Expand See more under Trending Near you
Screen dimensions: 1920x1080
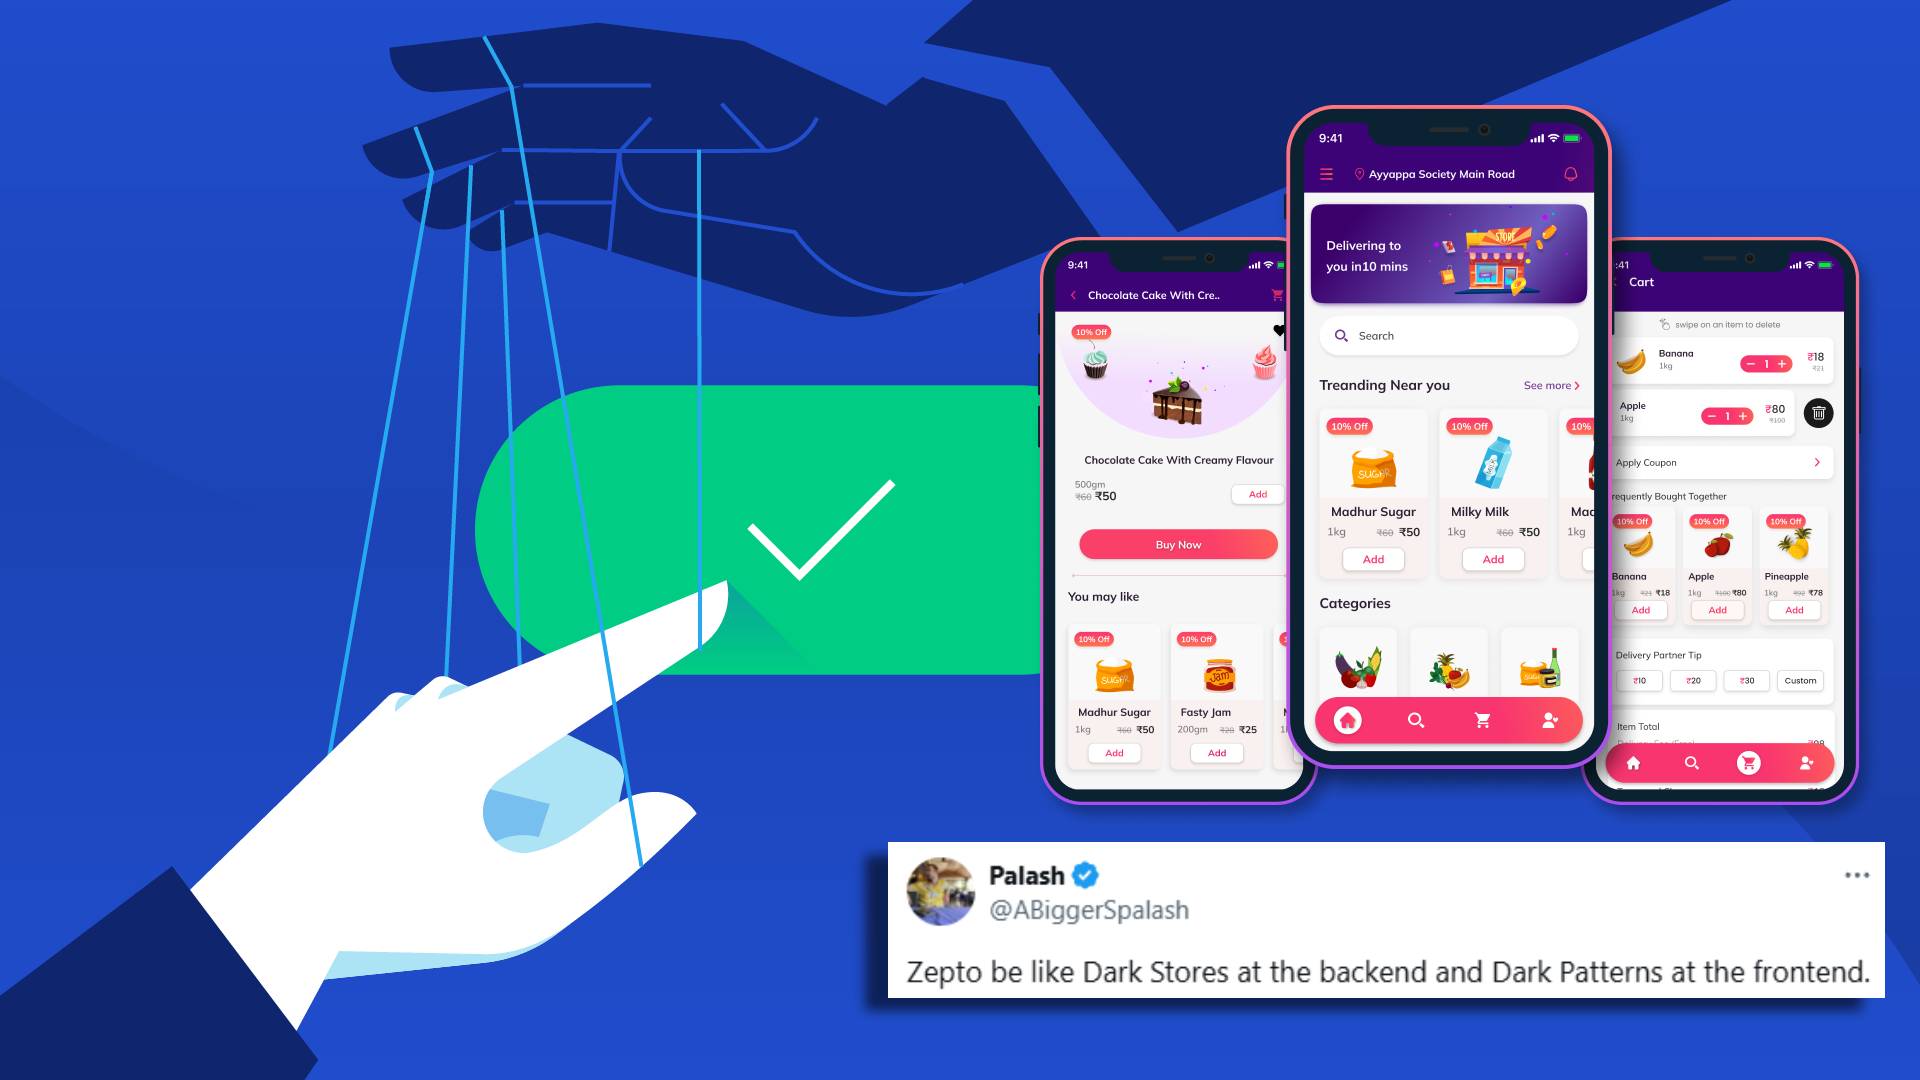pyautogui.click(x=1551, y=385)
